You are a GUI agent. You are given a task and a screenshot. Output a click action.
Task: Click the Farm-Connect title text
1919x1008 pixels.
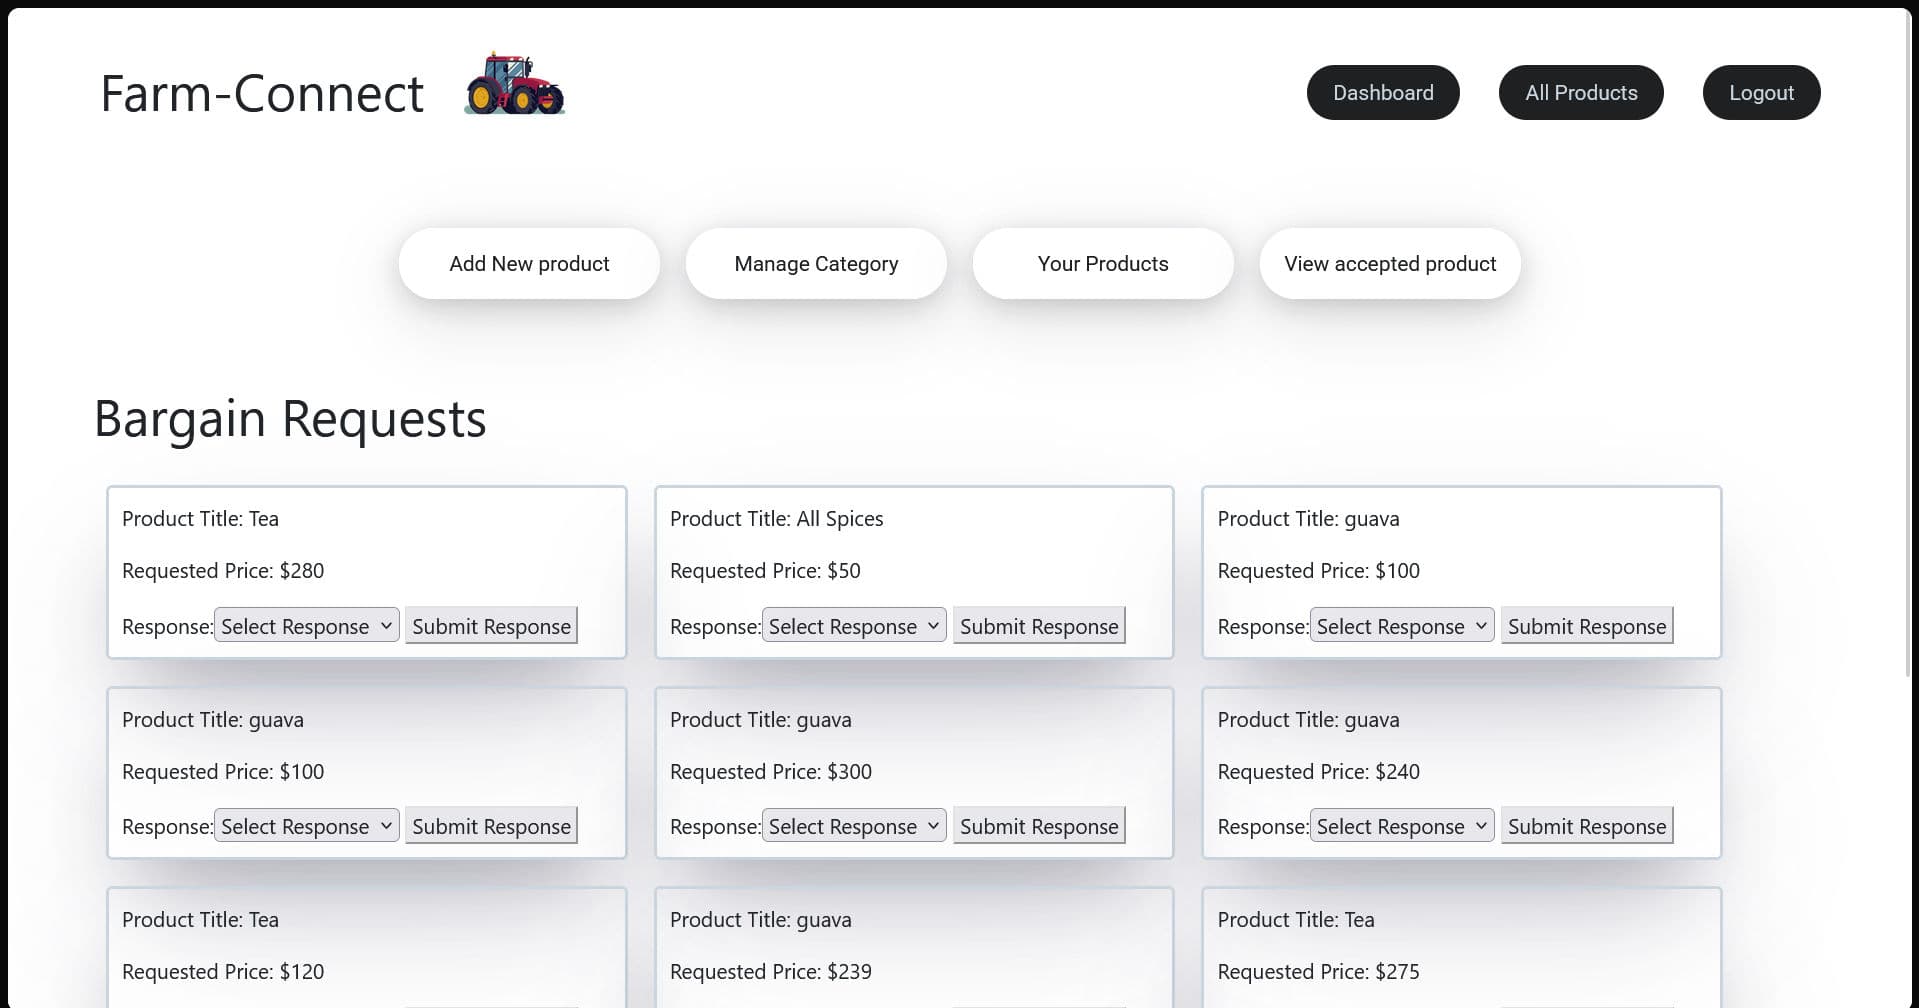click(x=261, y=92)
